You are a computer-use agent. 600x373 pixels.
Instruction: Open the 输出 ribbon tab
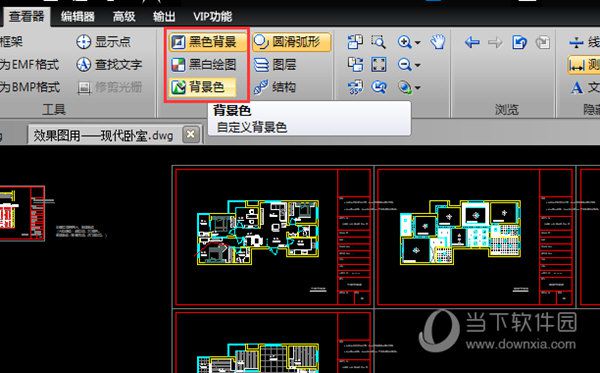(164, 17)
